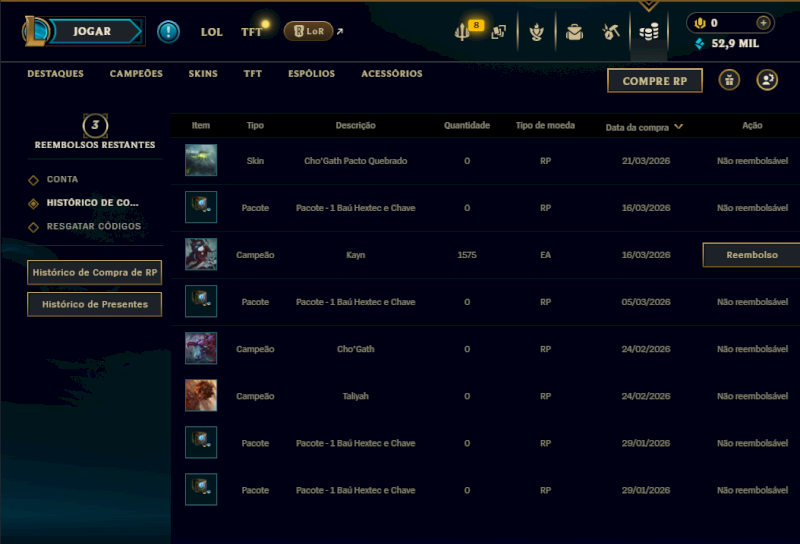Click the EA currency type value
The width and height of the screenshot is (800, 544).
click(545, 255)
